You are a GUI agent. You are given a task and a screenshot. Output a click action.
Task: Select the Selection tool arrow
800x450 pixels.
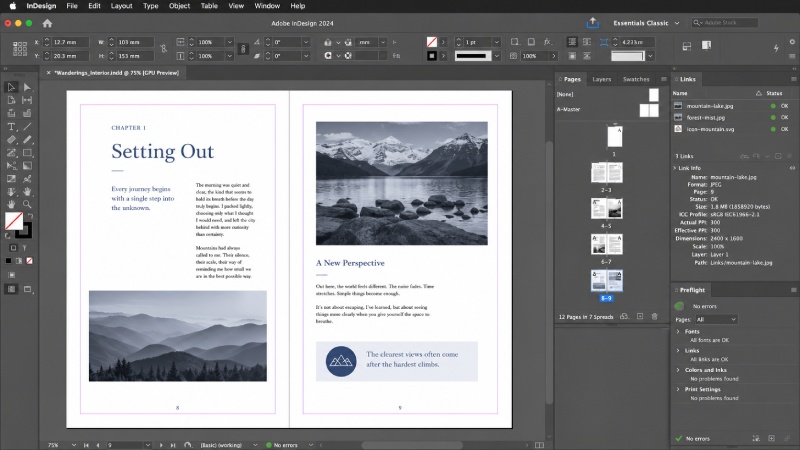11,87
